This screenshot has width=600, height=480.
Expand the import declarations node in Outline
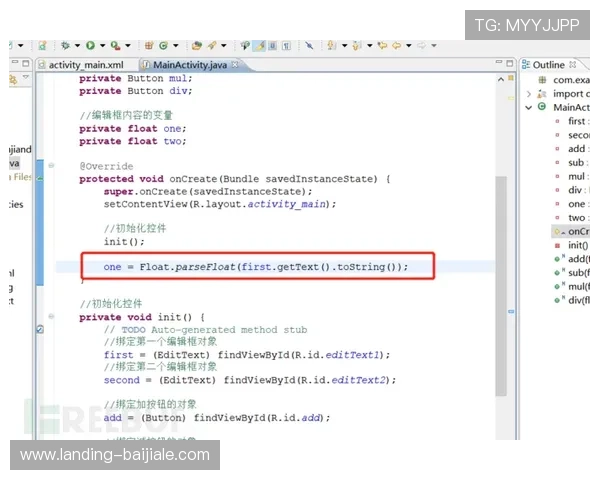coord(528,93)
